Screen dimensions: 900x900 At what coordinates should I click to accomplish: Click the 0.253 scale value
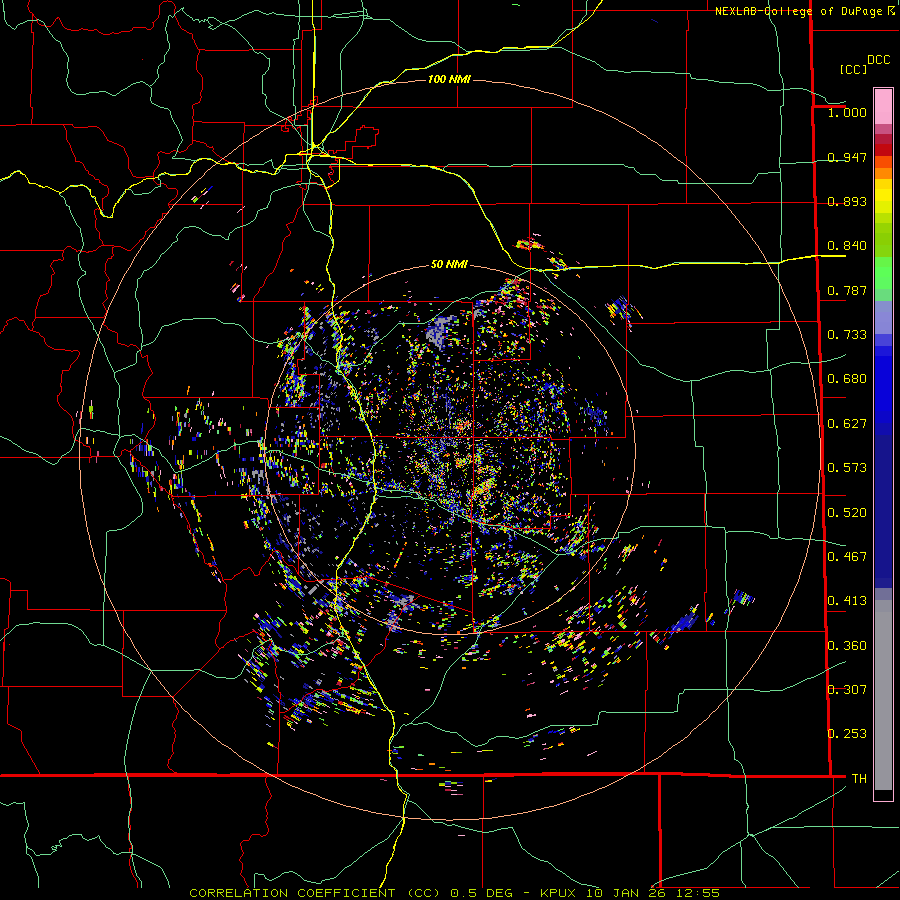click(x=847, y=734)
